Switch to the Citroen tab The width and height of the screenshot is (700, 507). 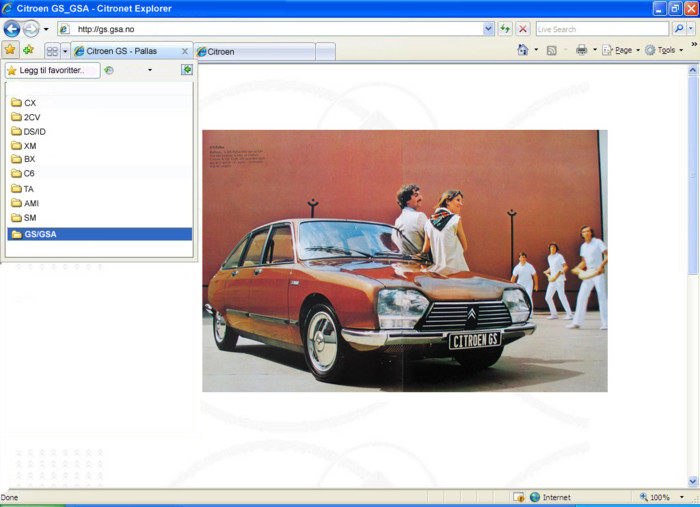(254, 52)
